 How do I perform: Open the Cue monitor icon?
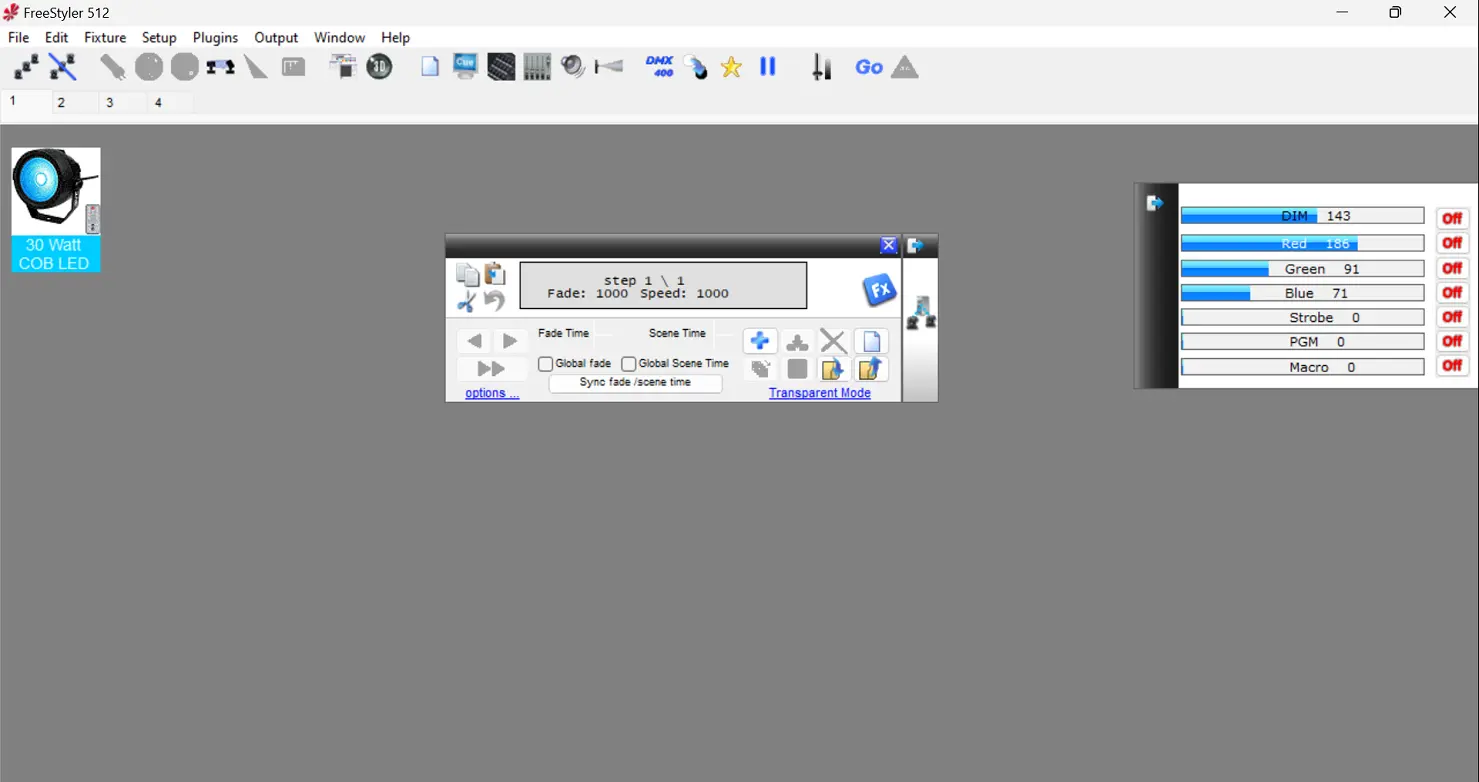click(466, 67)
